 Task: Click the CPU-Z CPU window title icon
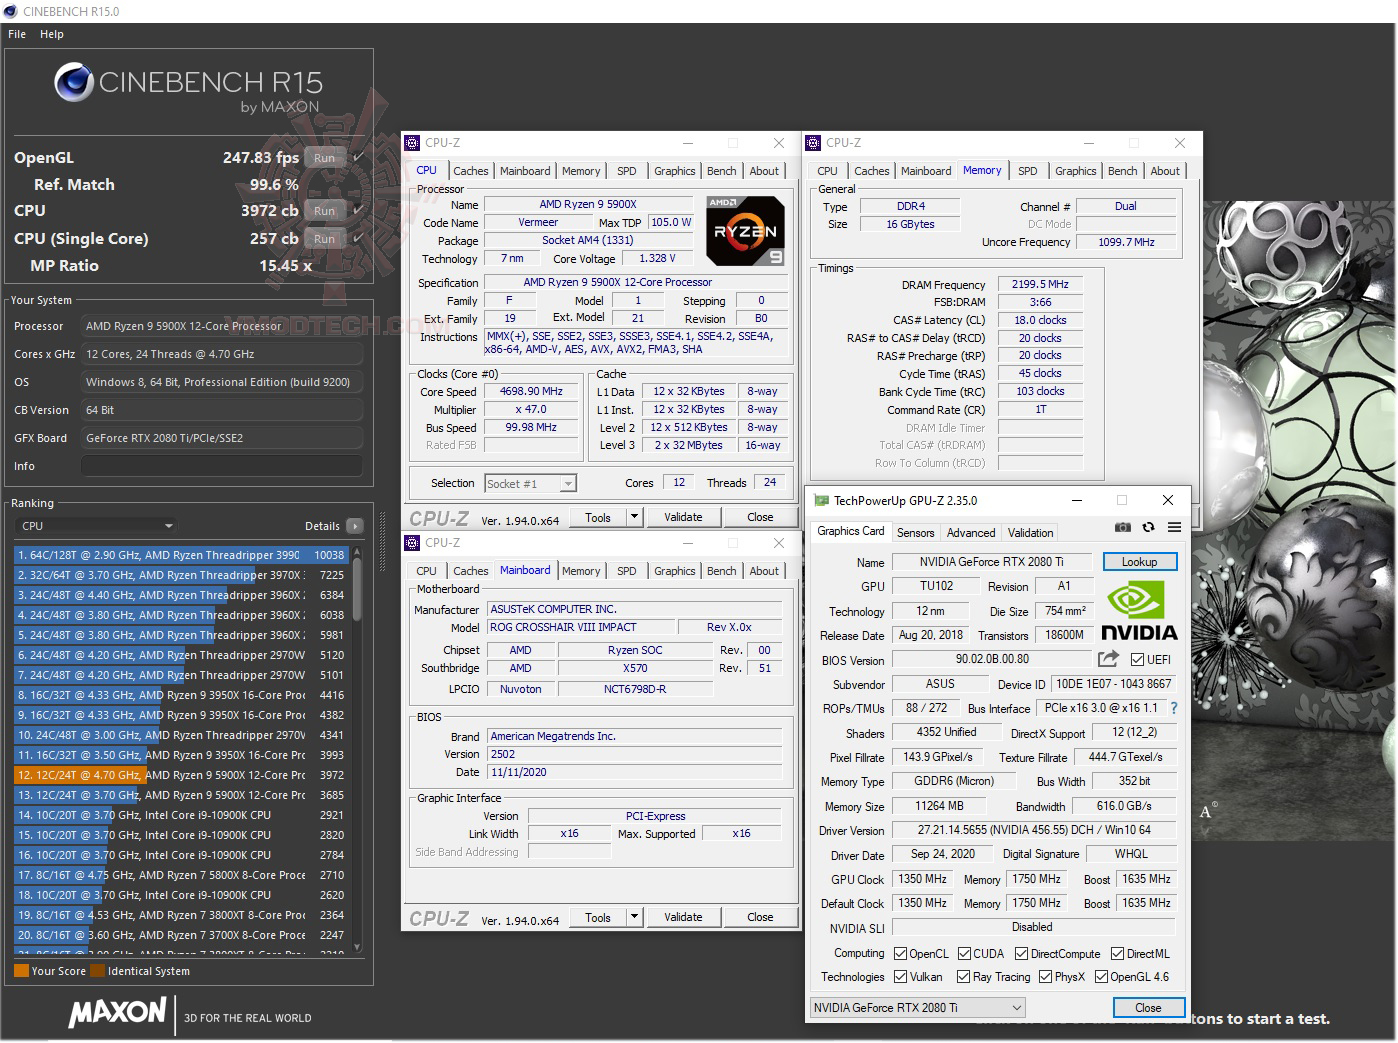412,143
